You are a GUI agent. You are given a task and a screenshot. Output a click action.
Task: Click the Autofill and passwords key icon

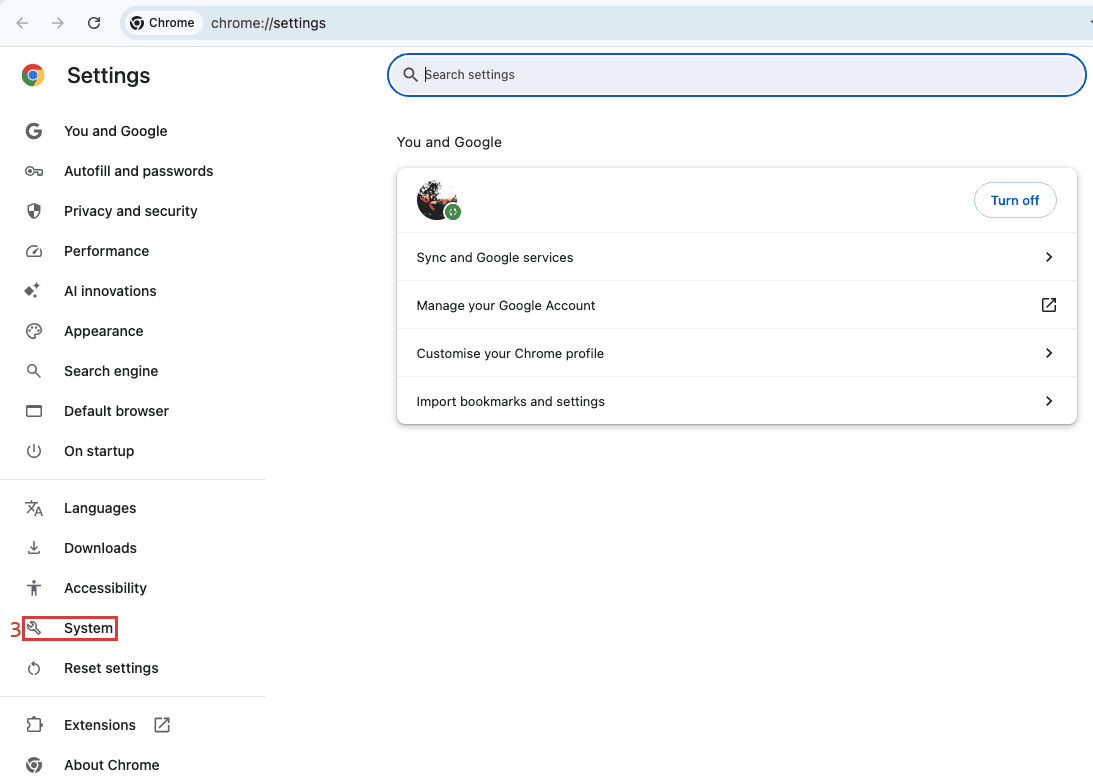click(34, 171)
